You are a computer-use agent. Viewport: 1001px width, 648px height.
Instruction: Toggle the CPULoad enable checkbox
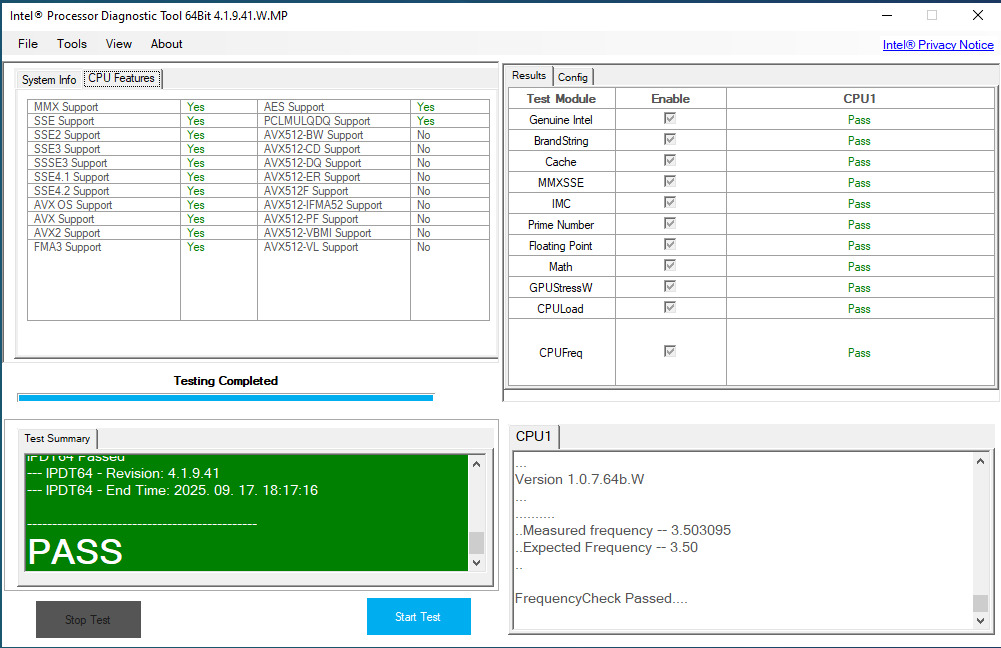670,307
